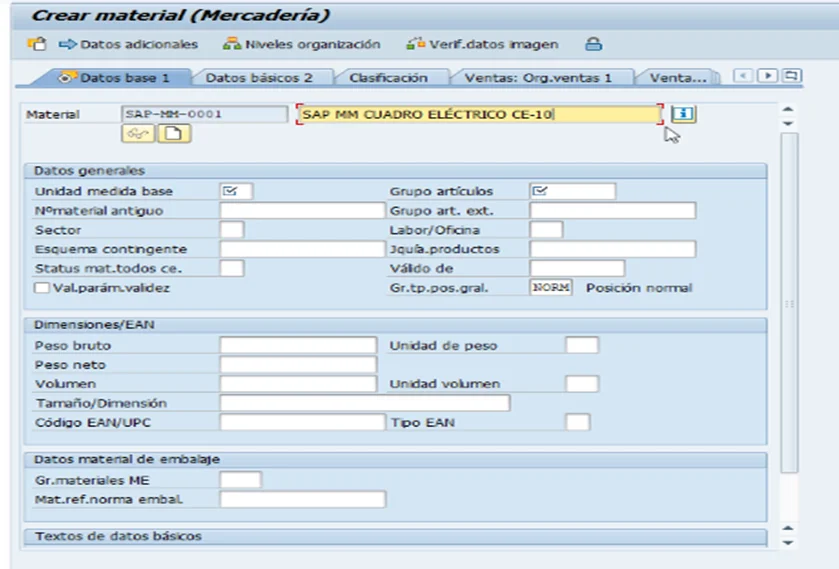Screen dimensions: 839x569
Task: Open the Clasificación tab
Action: point(388,78)
